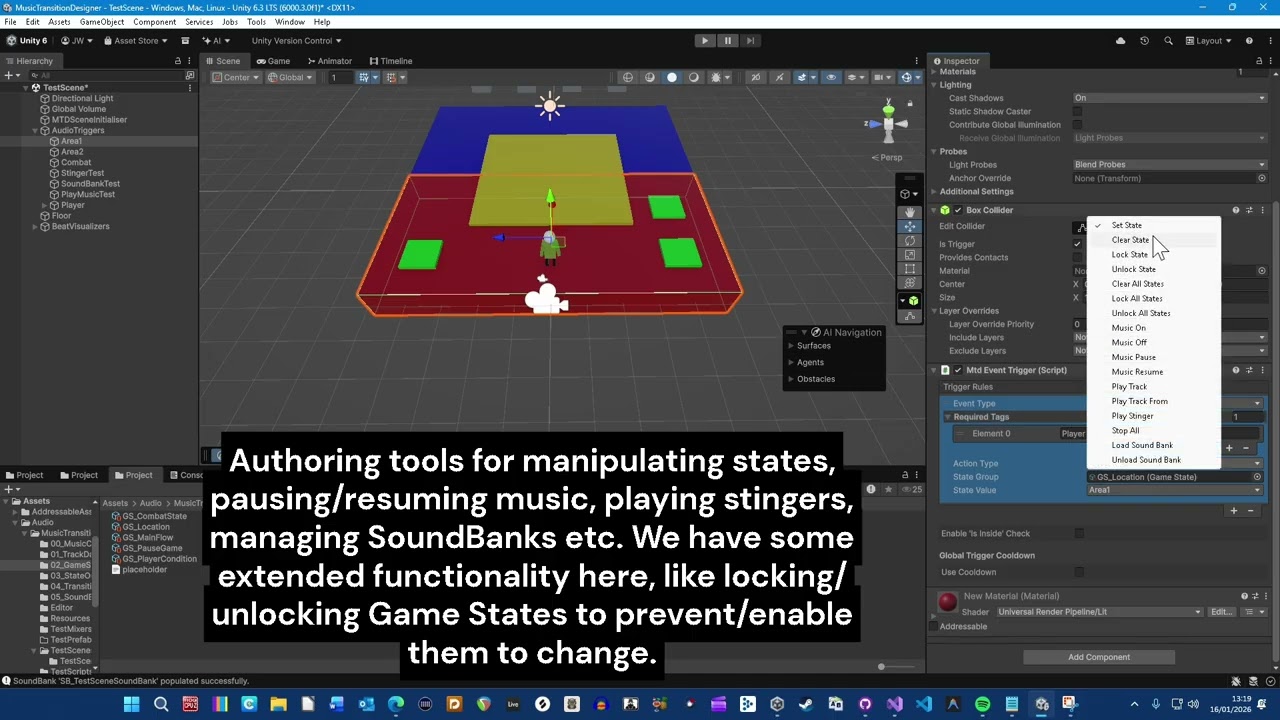This screenshot has width=1280, height=720.
Task: Open the GameObject menu
Action: tap(102, 22)
